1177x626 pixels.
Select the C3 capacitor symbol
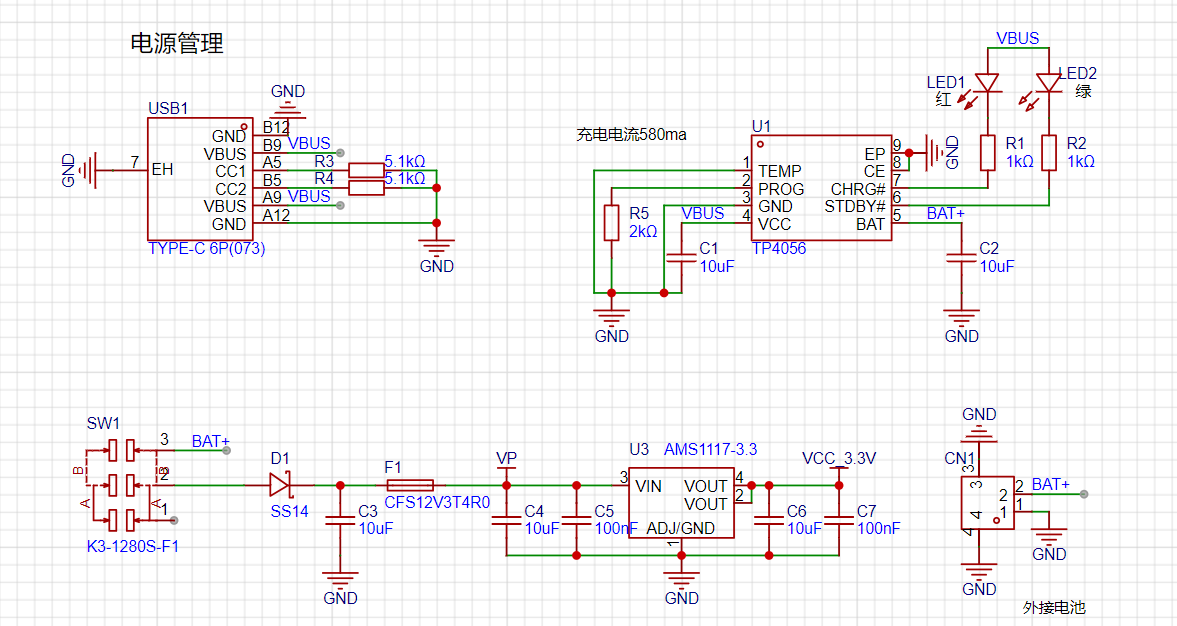(340, 519)
